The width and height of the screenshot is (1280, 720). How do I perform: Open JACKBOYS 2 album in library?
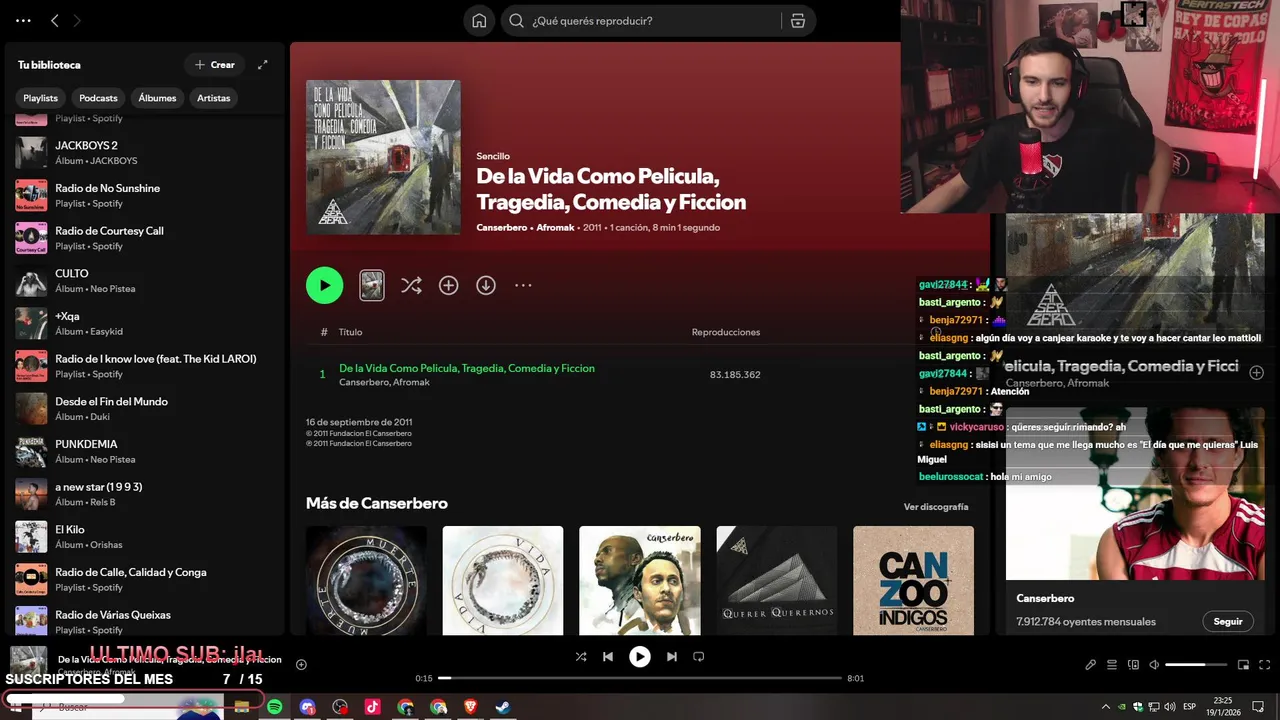coord(145,152)
